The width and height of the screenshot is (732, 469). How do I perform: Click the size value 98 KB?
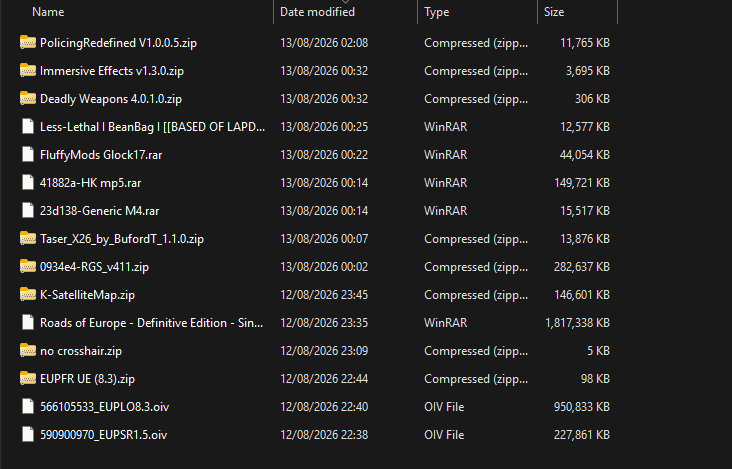pyautogui.click(x=596, y=379)
